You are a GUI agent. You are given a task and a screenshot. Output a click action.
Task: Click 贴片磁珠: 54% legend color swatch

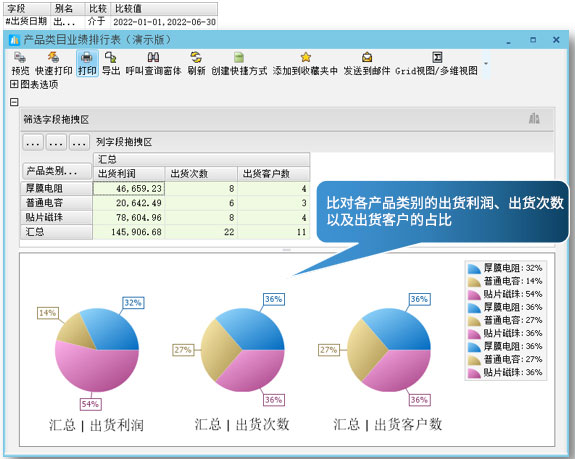click(x=474, y=294)
